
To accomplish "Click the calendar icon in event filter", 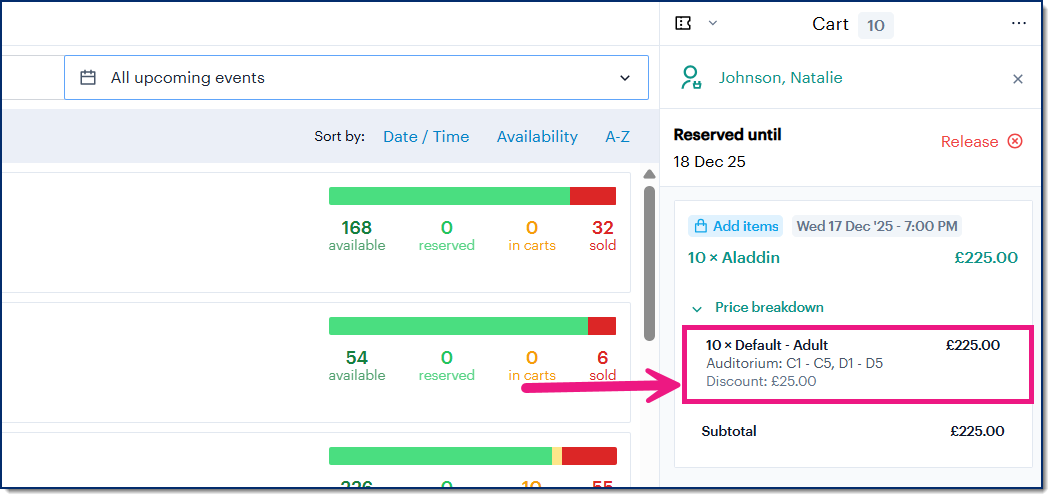I will (88, 78).
